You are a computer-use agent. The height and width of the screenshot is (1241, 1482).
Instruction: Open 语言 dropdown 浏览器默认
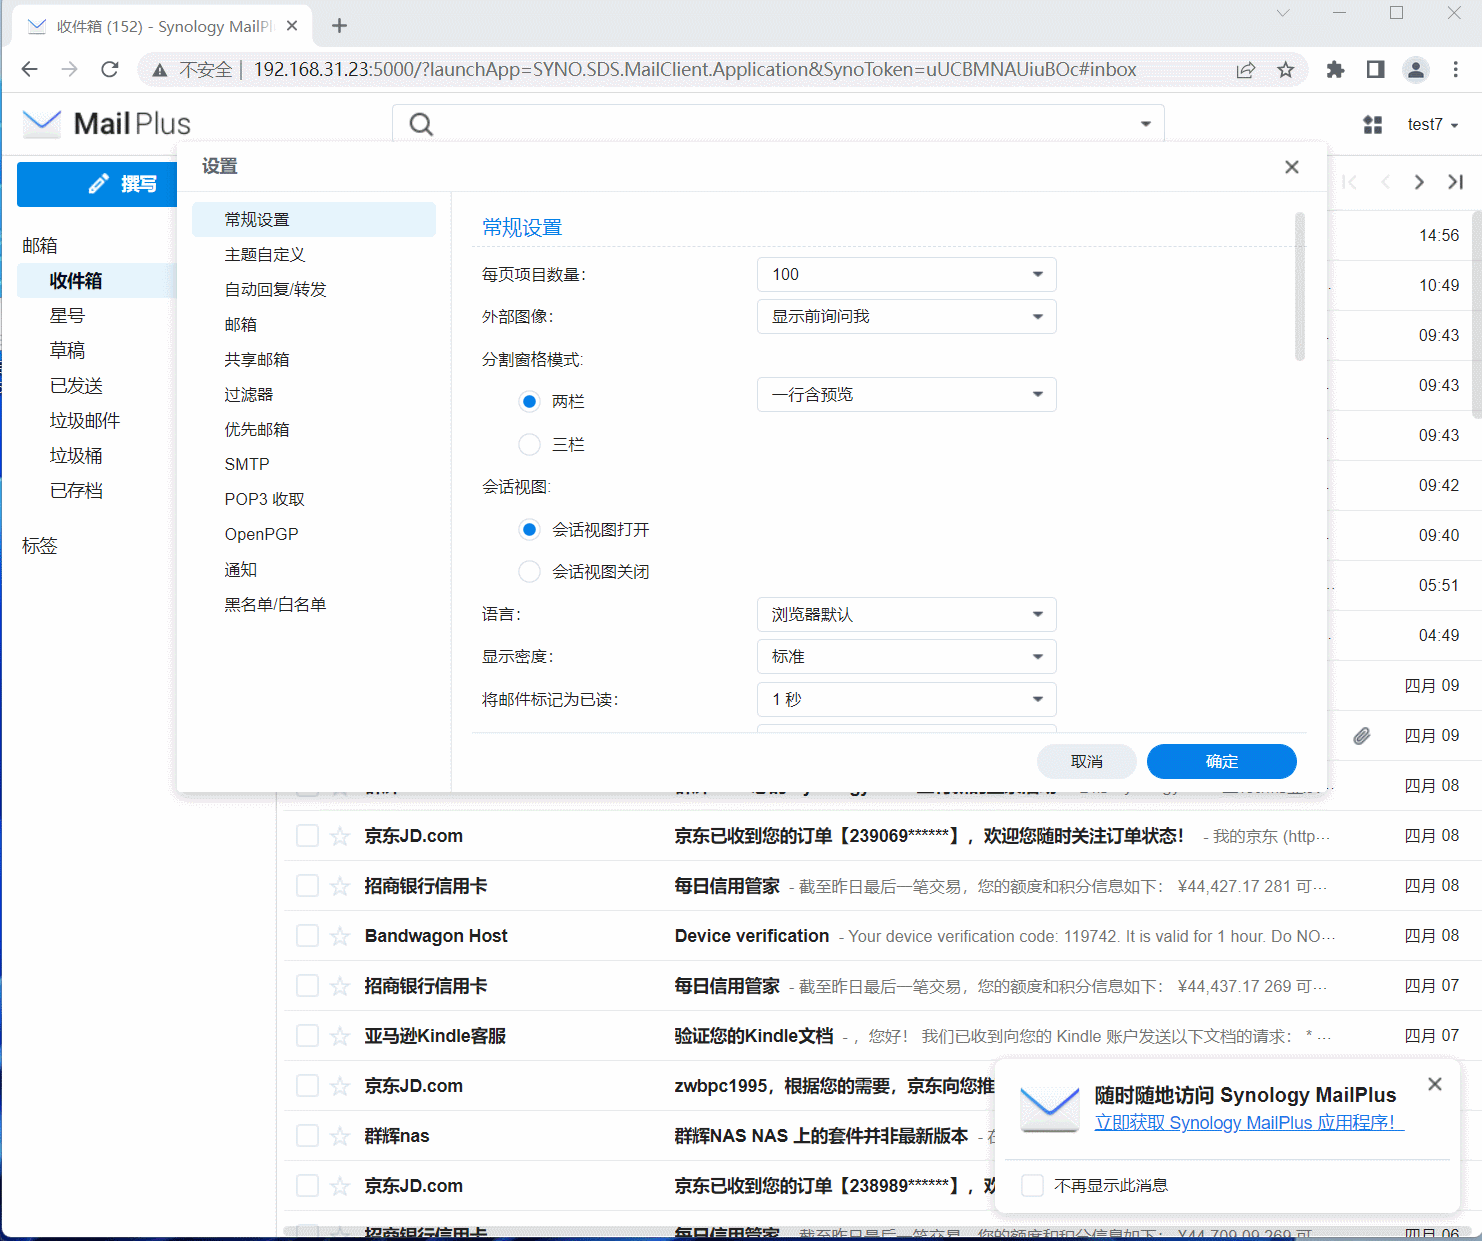907,614
